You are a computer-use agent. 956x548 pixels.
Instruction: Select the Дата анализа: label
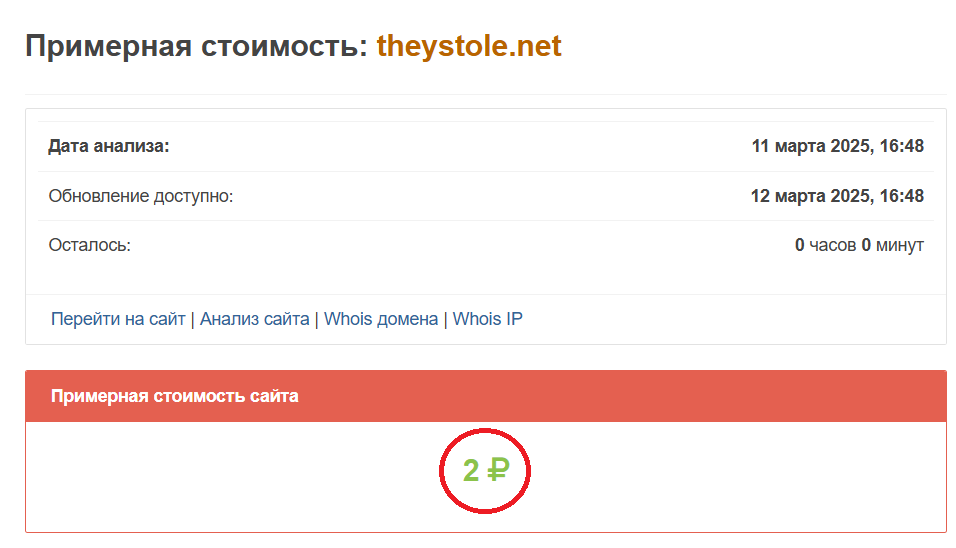tap(109, 147)
